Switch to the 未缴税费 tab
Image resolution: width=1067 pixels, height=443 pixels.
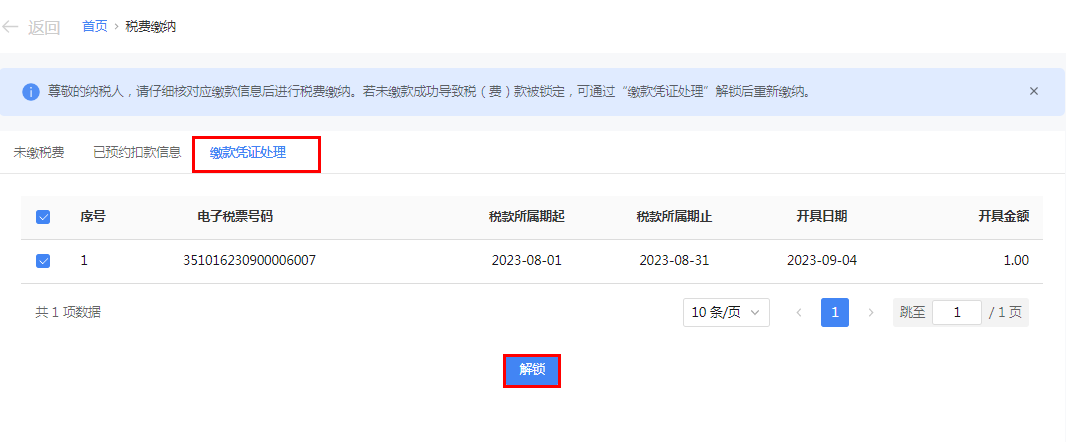pyautogui.click(x=39, y=153)
